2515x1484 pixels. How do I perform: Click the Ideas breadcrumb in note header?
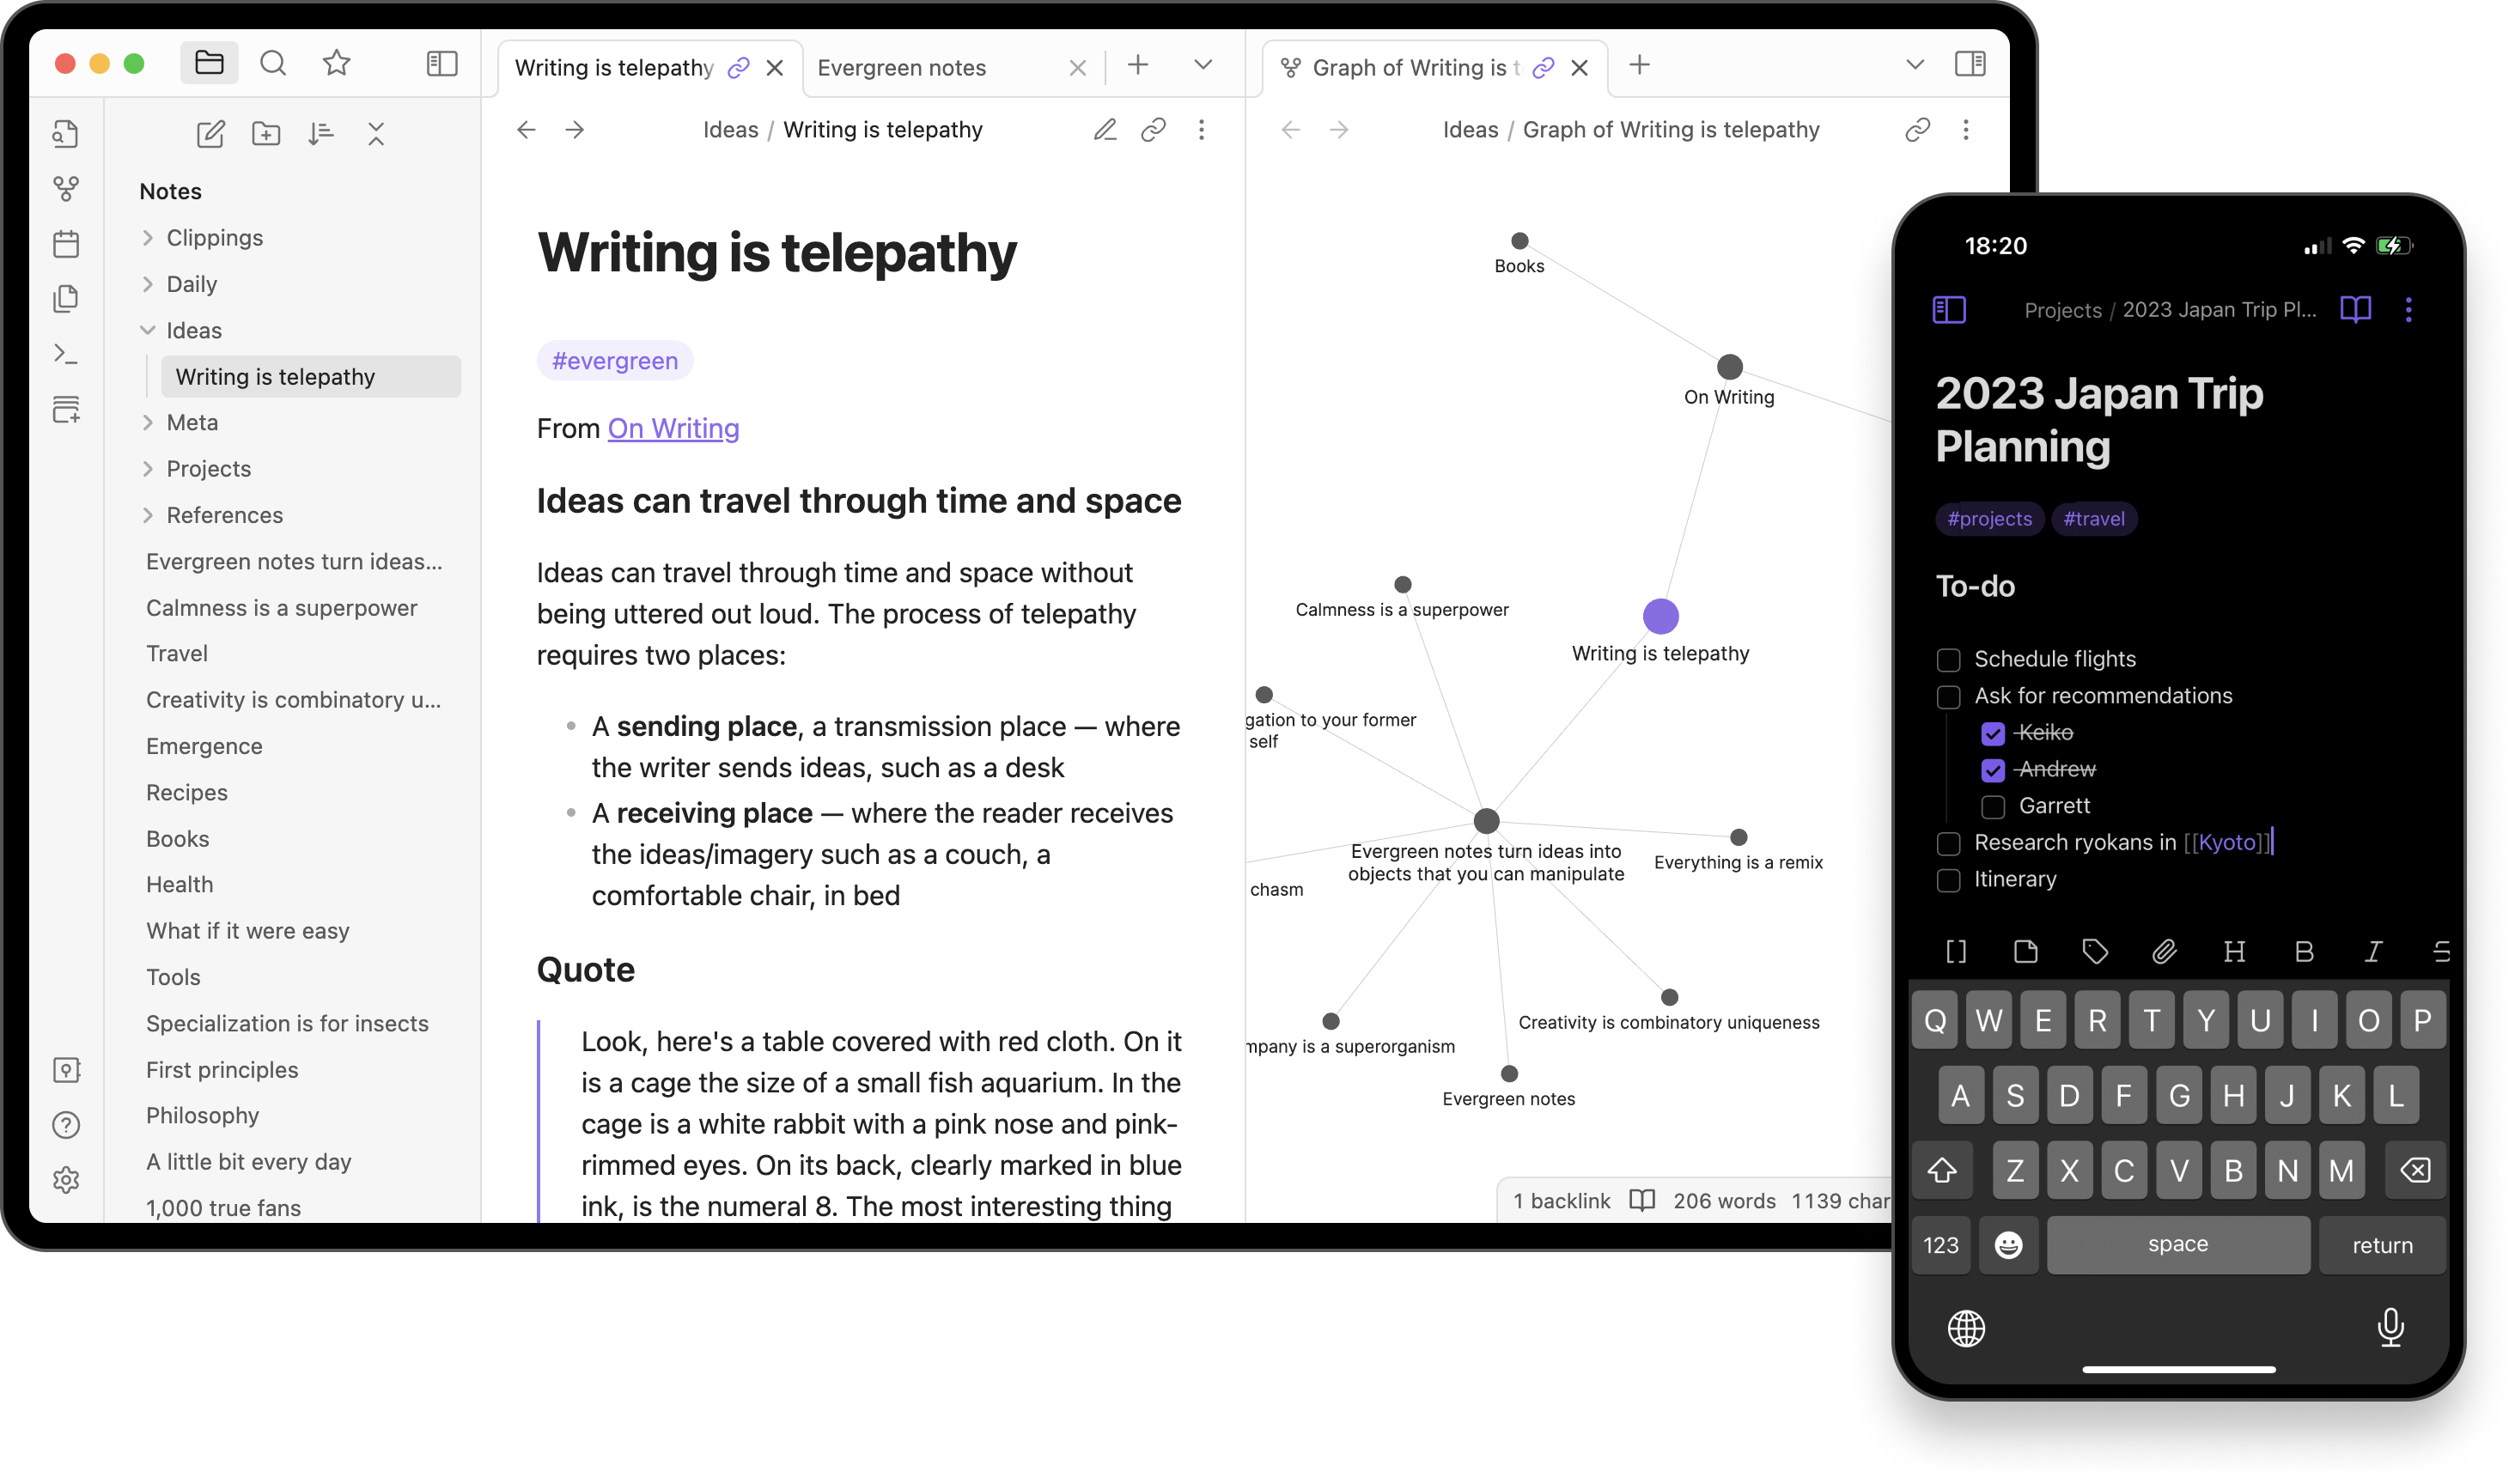(731, 129)
